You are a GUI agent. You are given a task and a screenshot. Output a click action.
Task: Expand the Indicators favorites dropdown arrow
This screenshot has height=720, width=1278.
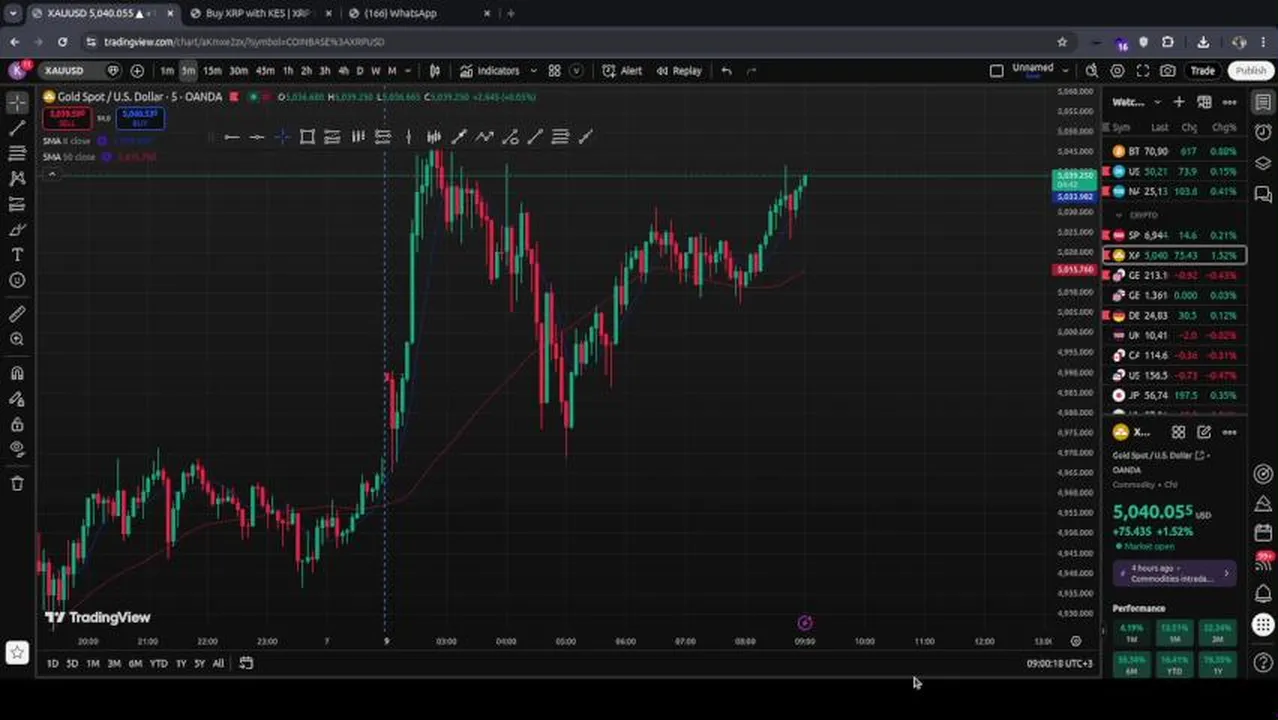click(533, 71)
